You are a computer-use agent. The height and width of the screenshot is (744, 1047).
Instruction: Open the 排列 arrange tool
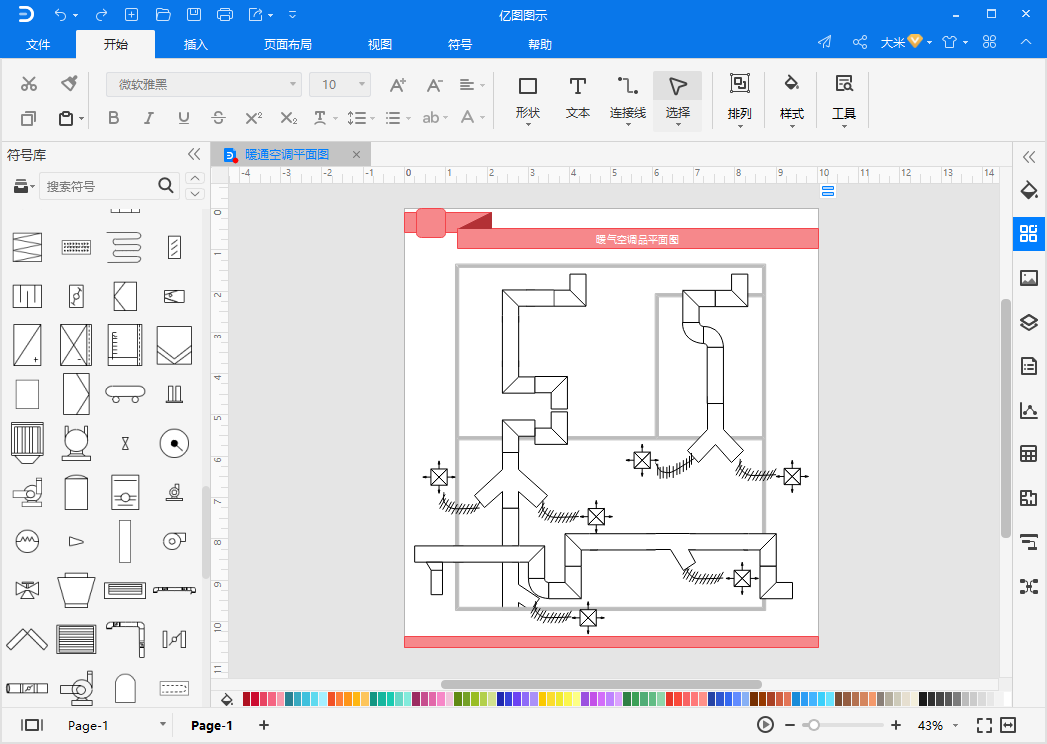[740, 100]
